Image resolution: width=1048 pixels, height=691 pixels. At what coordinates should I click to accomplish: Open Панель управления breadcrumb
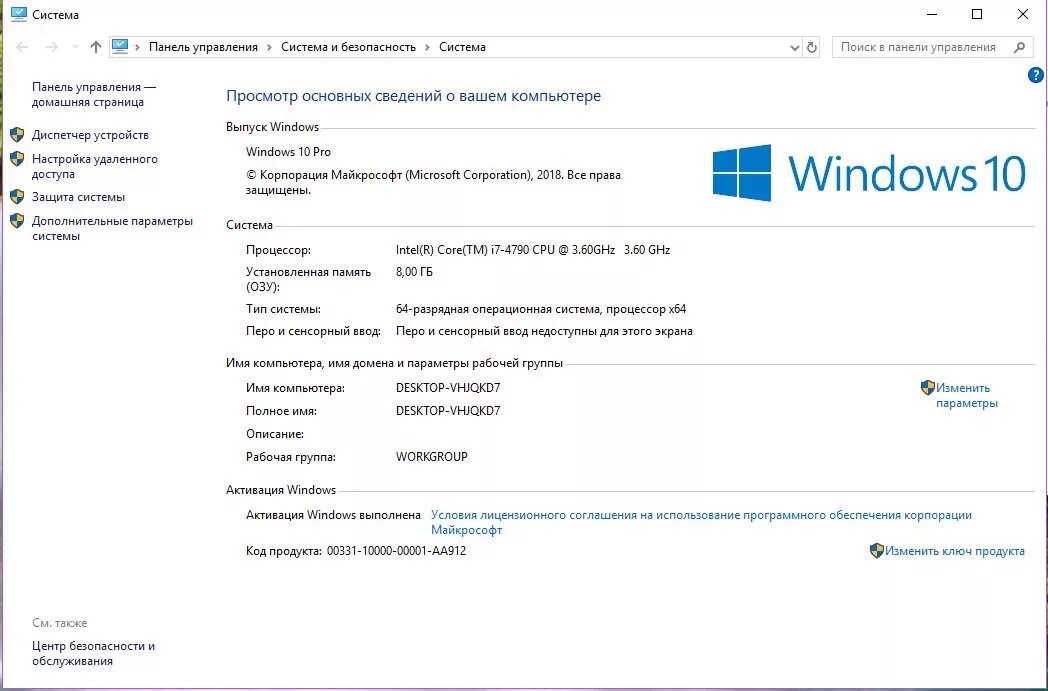(x=203, y=47)
